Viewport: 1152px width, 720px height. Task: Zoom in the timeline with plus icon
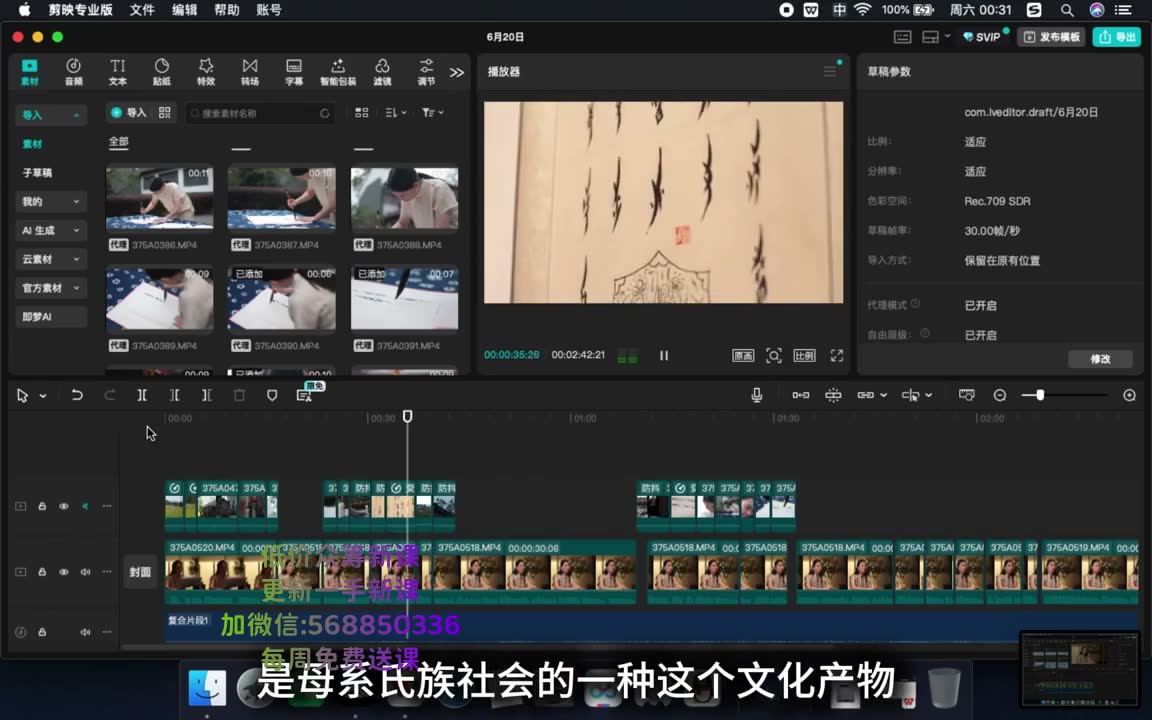(1129, 395)
